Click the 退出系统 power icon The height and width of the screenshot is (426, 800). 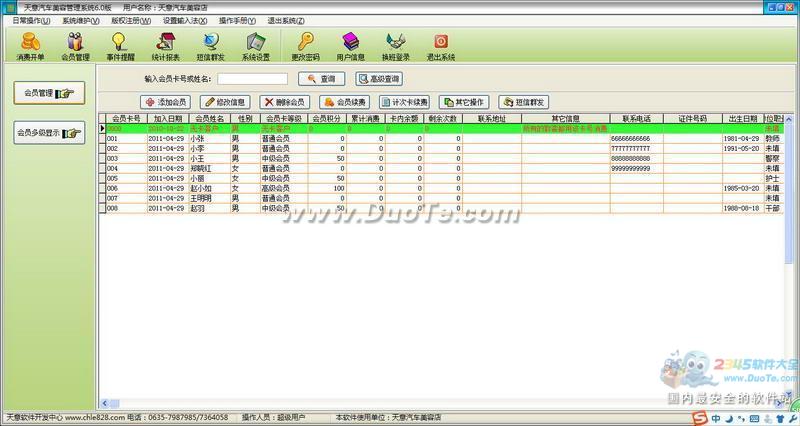tap(440, 45)
